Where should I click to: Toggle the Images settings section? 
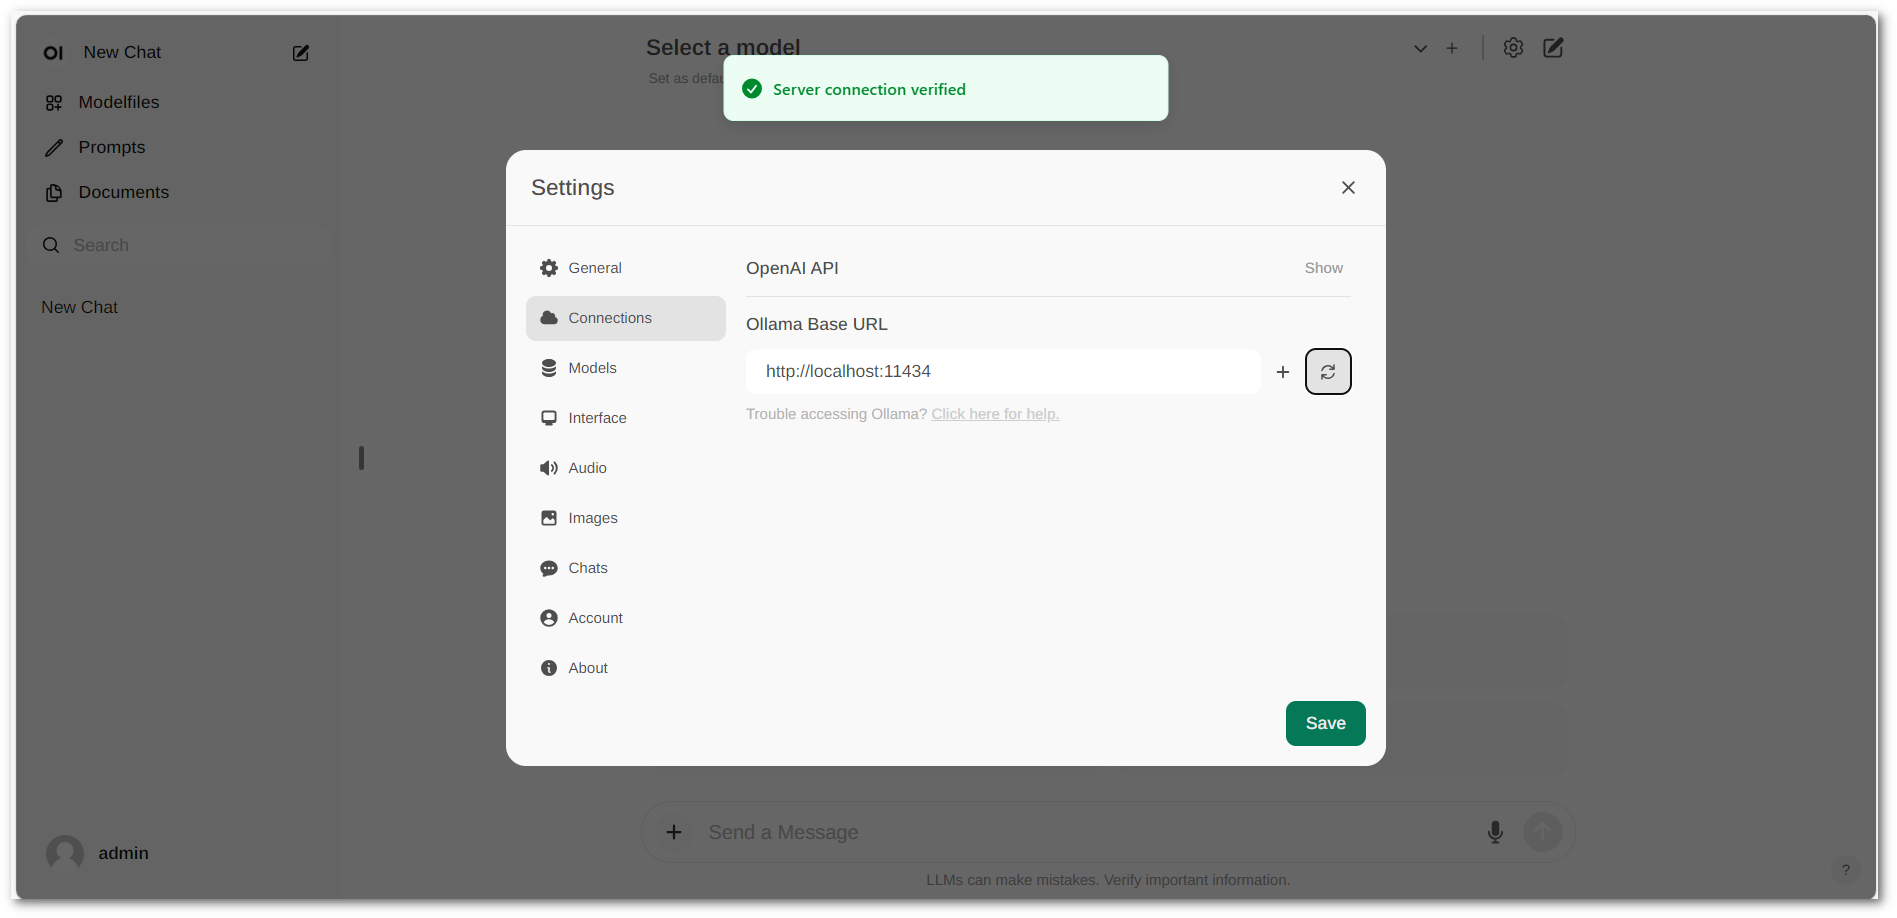click(592, 517)
